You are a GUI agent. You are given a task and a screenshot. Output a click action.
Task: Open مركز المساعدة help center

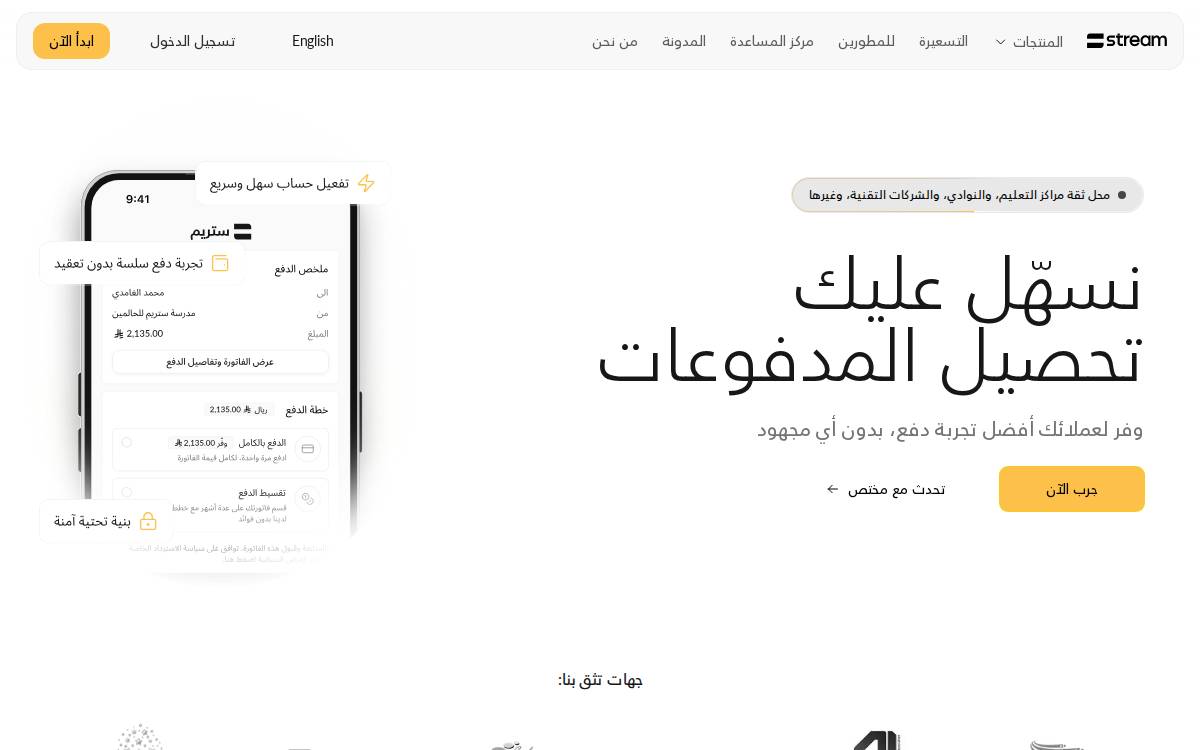pyautogui.click(x=772, y=41)
